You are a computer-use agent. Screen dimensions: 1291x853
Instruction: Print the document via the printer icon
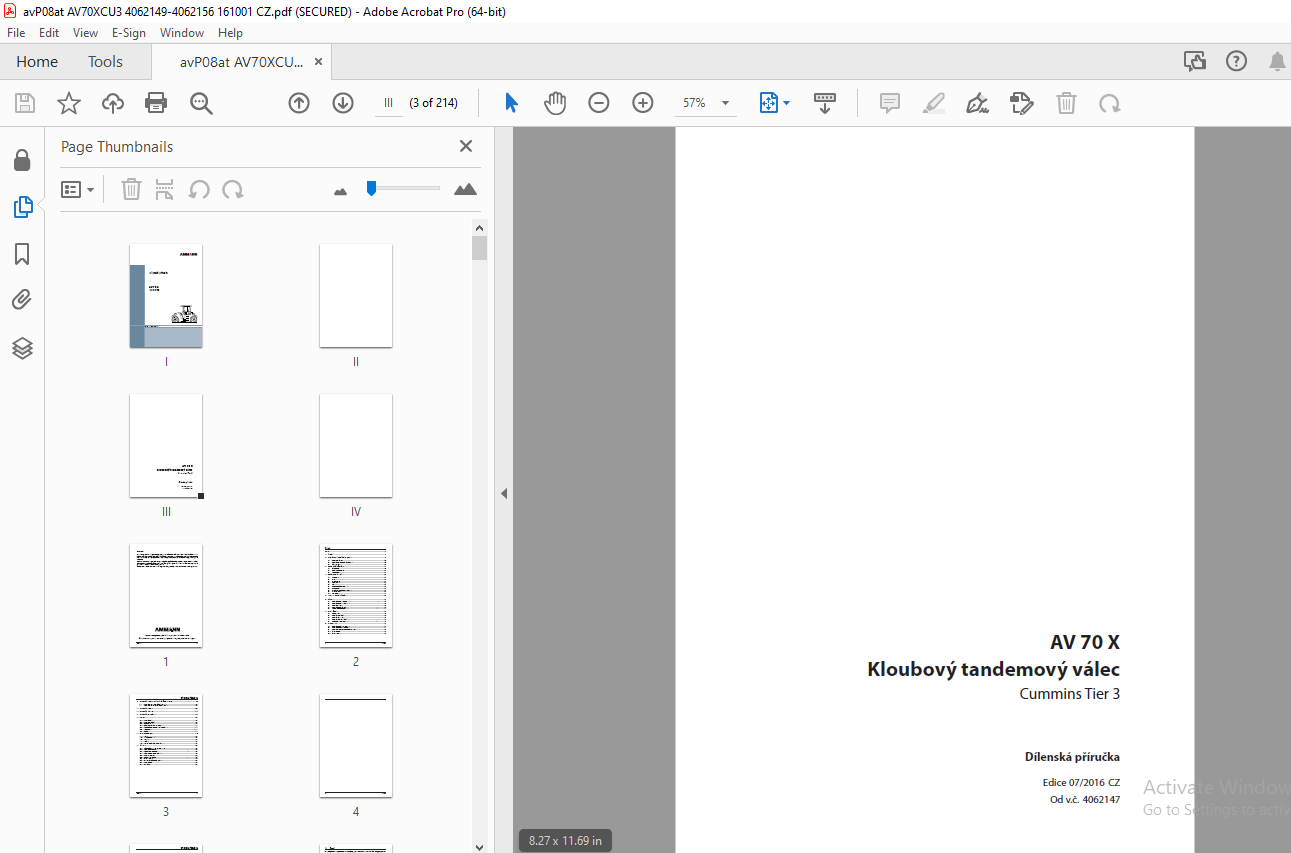(x=156, y=103)
